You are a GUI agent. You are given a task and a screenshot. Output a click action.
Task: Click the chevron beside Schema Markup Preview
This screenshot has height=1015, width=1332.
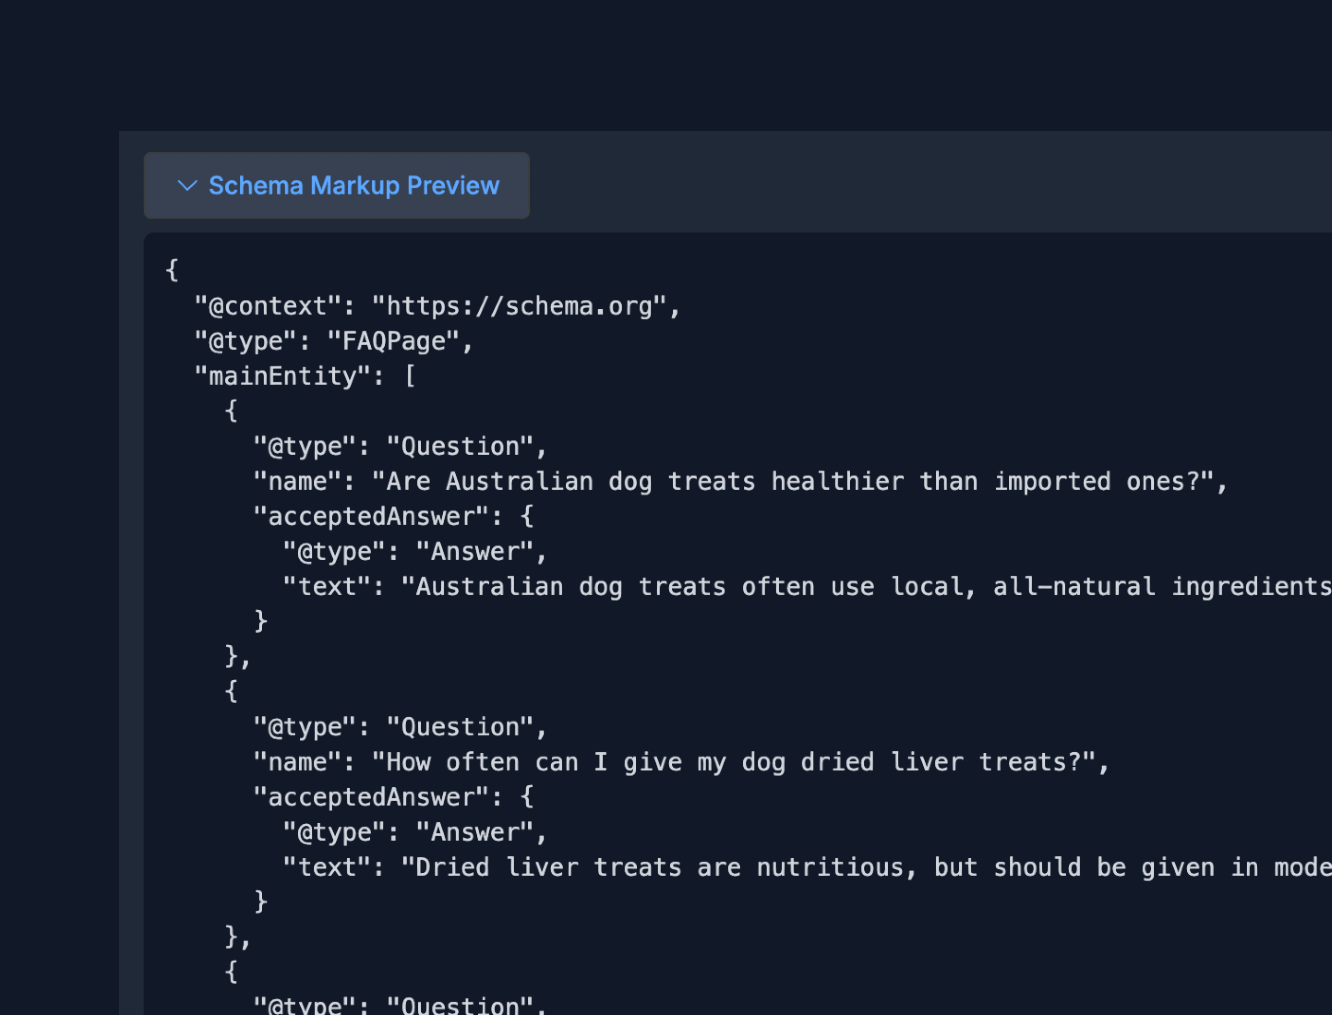click(x=186, y=185)
